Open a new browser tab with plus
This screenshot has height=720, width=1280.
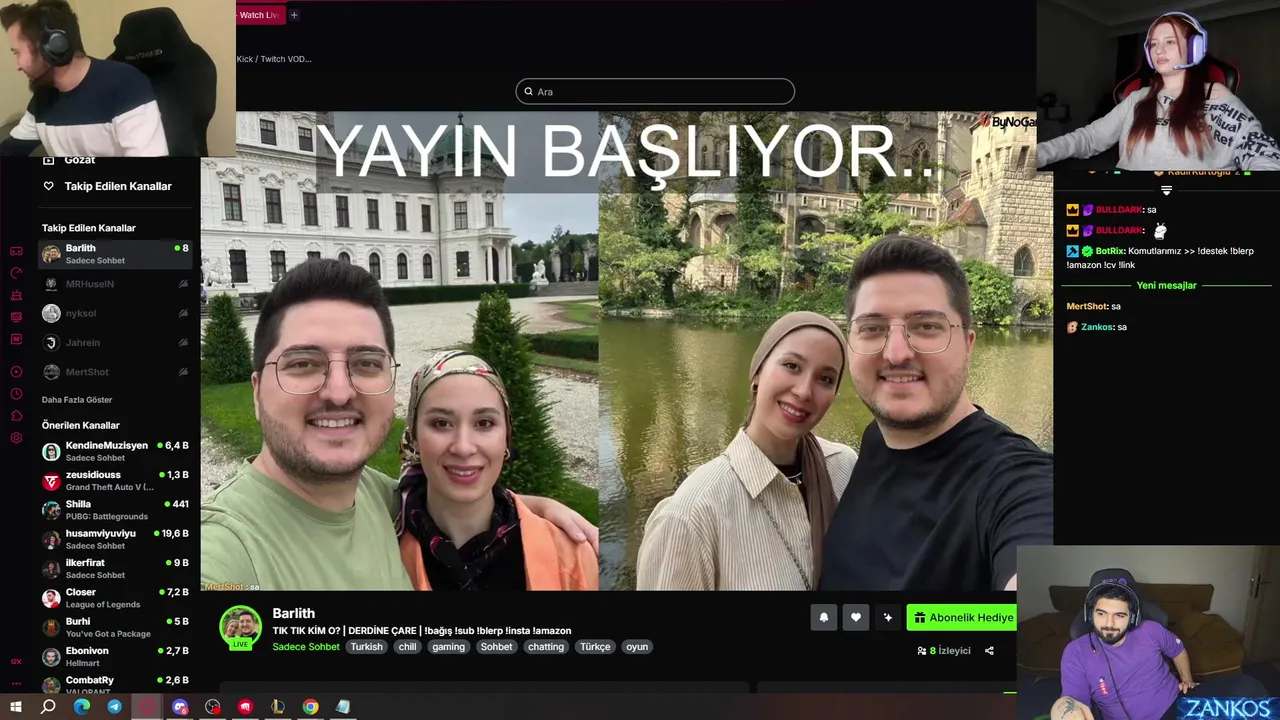click(294, 15)
